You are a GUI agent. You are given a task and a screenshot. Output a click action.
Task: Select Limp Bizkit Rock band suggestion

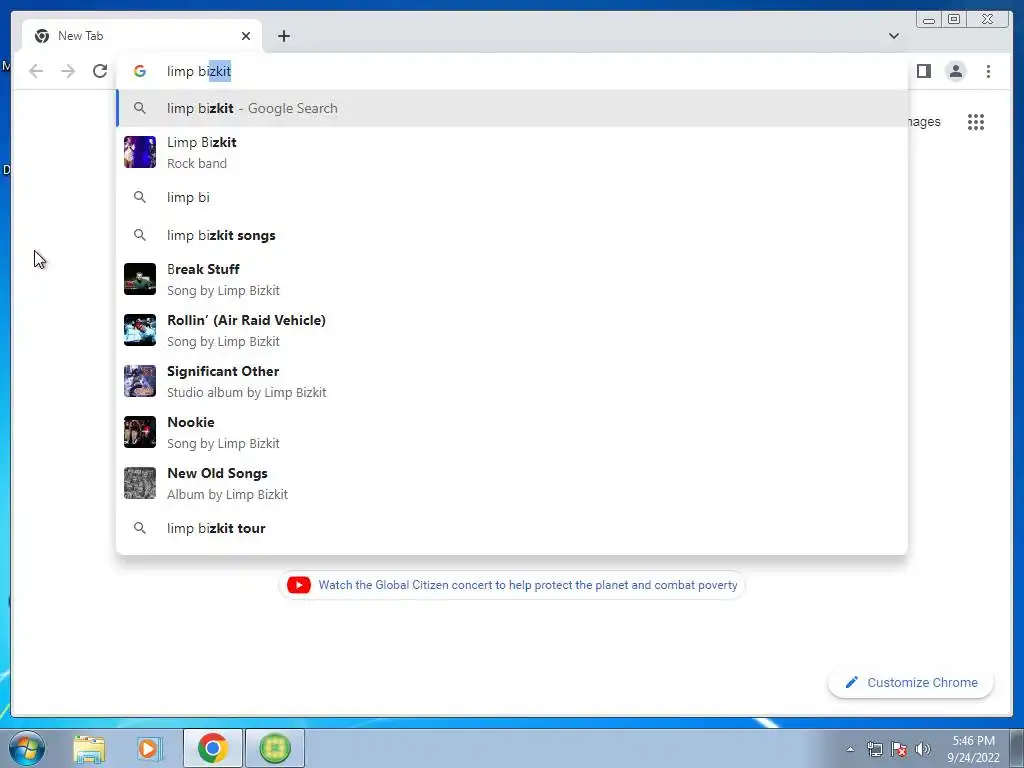(x=513, y=152)
